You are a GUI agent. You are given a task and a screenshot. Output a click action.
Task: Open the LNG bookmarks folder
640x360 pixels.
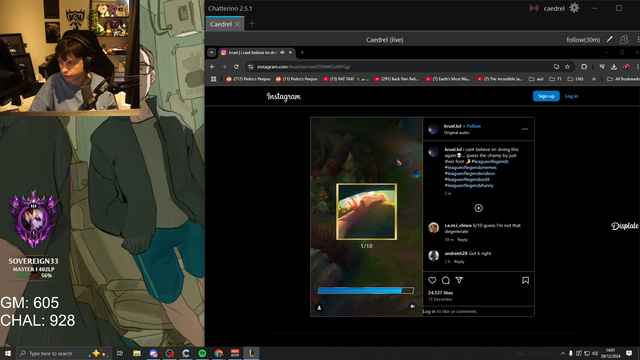tap(576, 79)
